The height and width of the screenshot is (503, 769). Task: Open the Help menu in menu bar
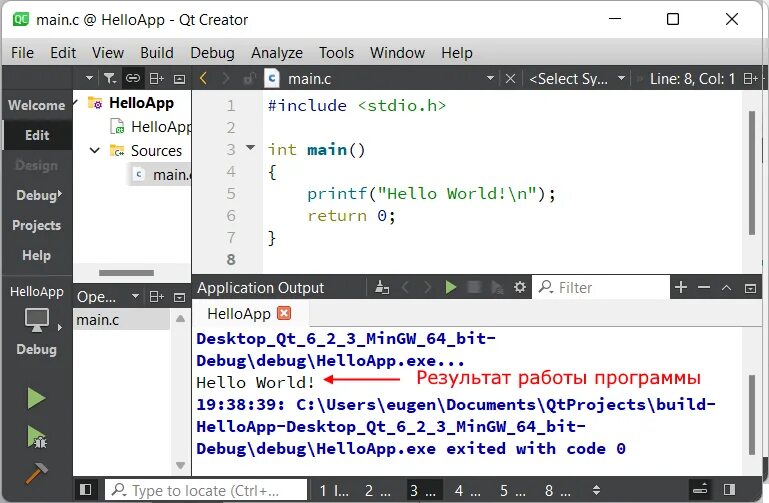click(x=457, y=52)
